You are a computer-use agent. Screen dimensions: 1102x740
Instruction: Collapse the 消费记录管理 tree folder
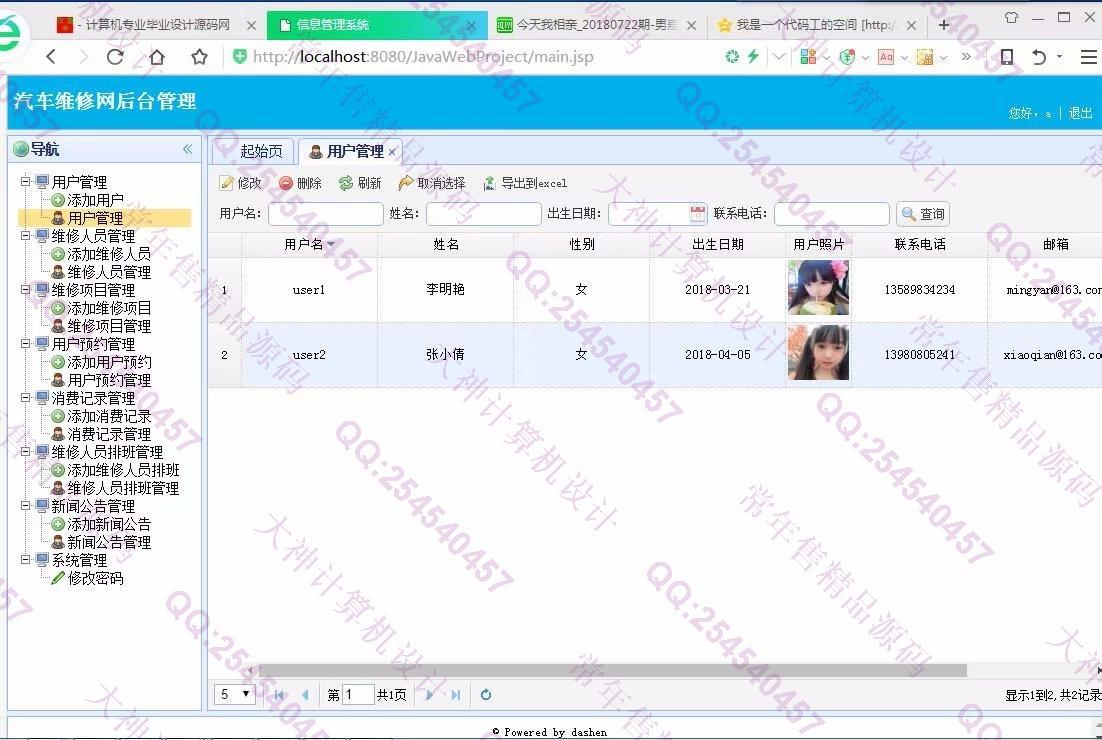25,398
